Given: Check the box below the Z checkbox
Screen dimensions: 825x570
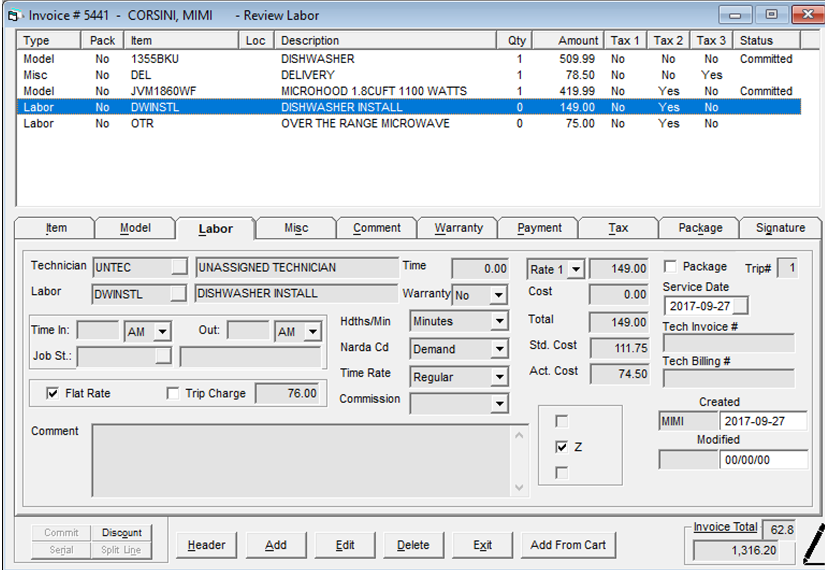Looking at the screenshot, I should [x=561, y=473].
